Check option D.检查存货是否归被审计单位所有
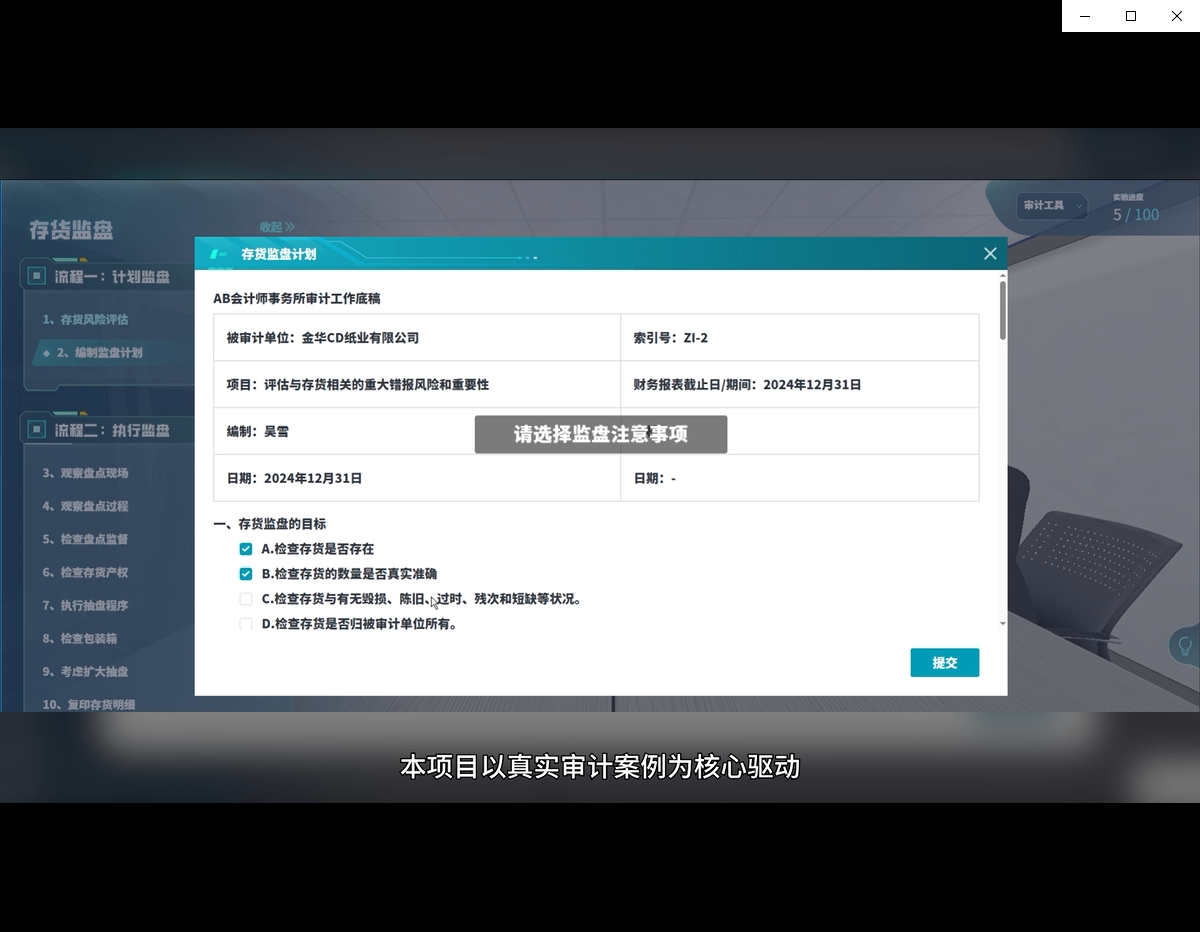Image resolution: width=1200 pixels, height=932 pixels. click(246, 624)
